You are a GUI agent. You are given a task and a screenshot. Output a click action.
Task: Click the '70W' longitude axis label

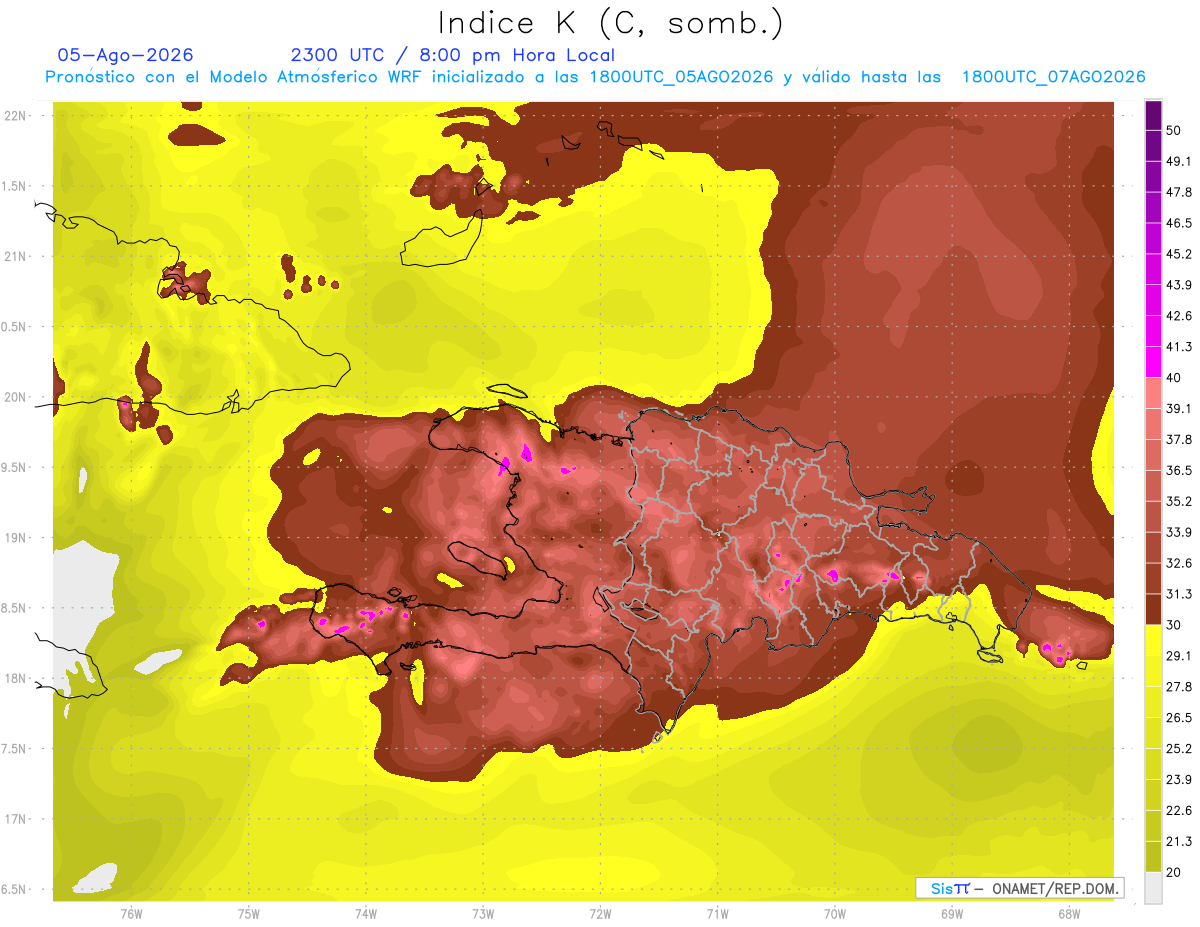click(x=835, y=914)
